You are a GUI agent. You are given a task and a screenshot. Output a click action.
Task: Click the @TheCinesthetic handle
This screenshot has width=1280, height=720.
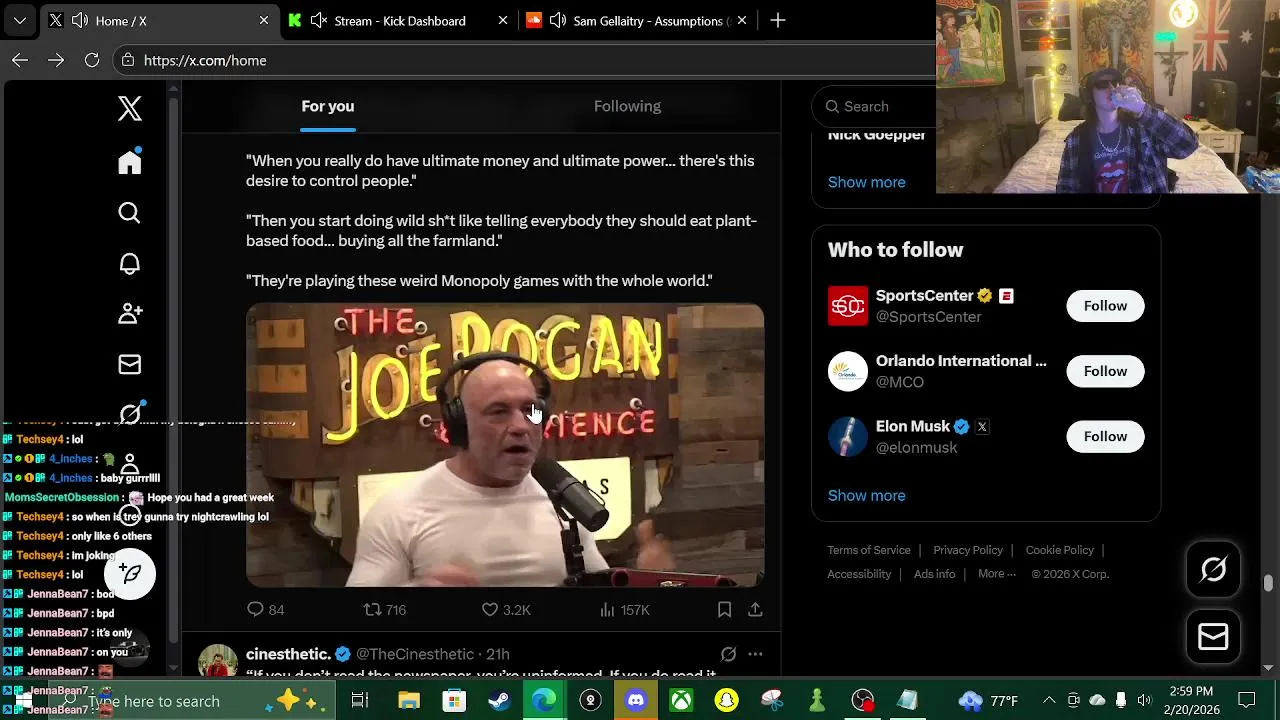pyautogui.click(x=415, y=654)
